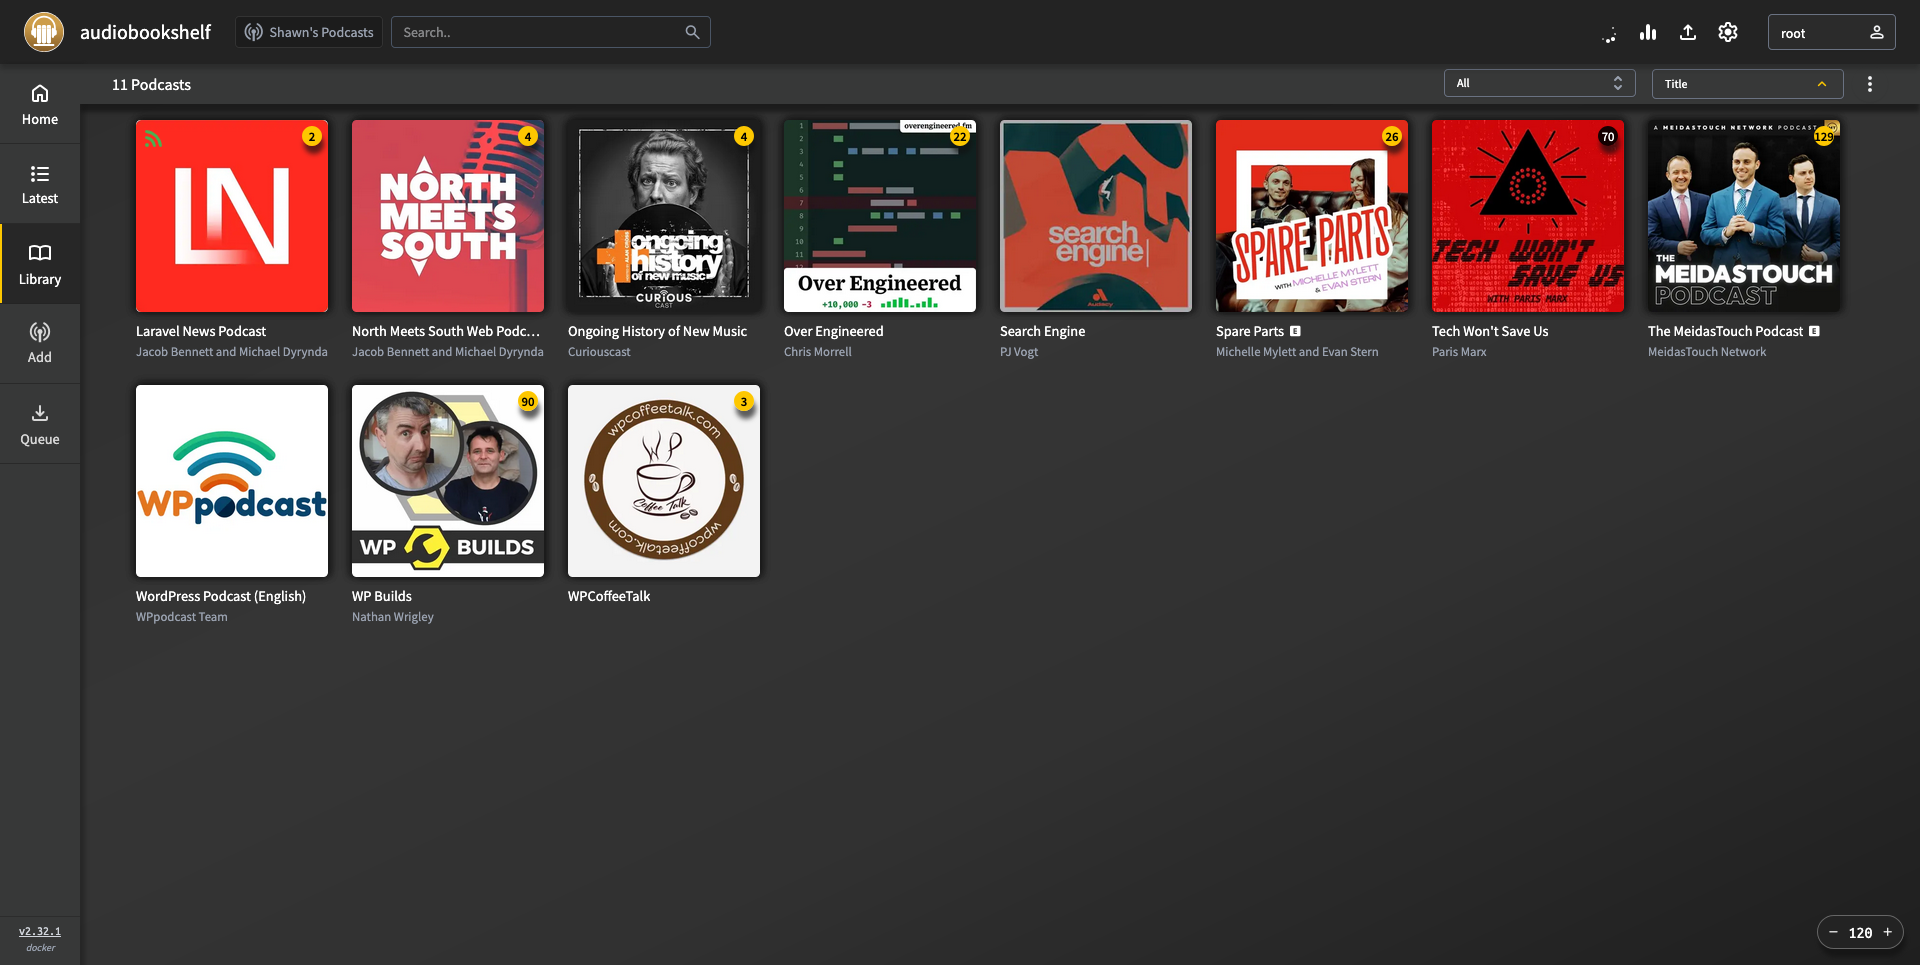Click the search magnifier icon
This screenshot has width=1920, height=965.
click(x=692, y=32)
